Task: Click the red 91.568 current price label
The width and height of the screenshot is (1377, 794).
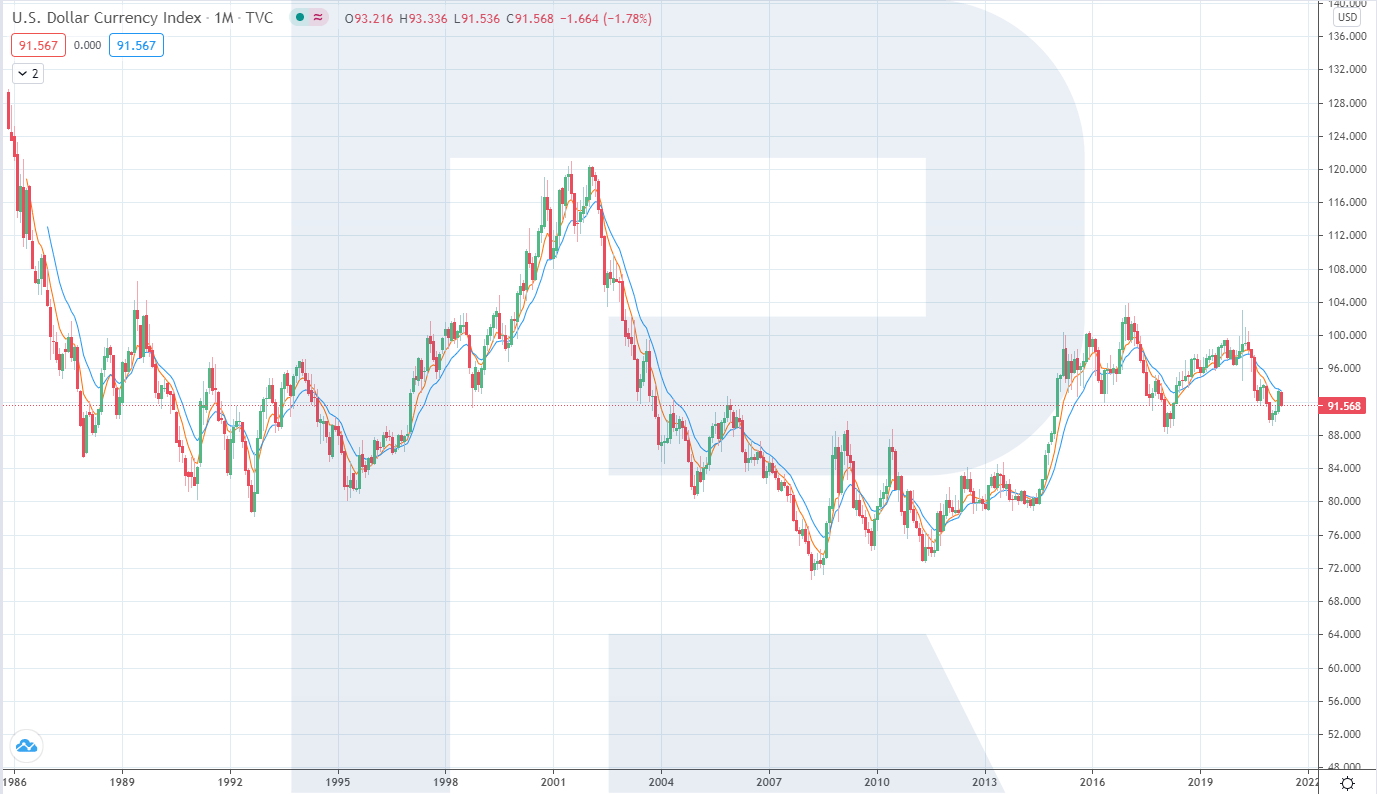Action: [x=1342, y=406]
